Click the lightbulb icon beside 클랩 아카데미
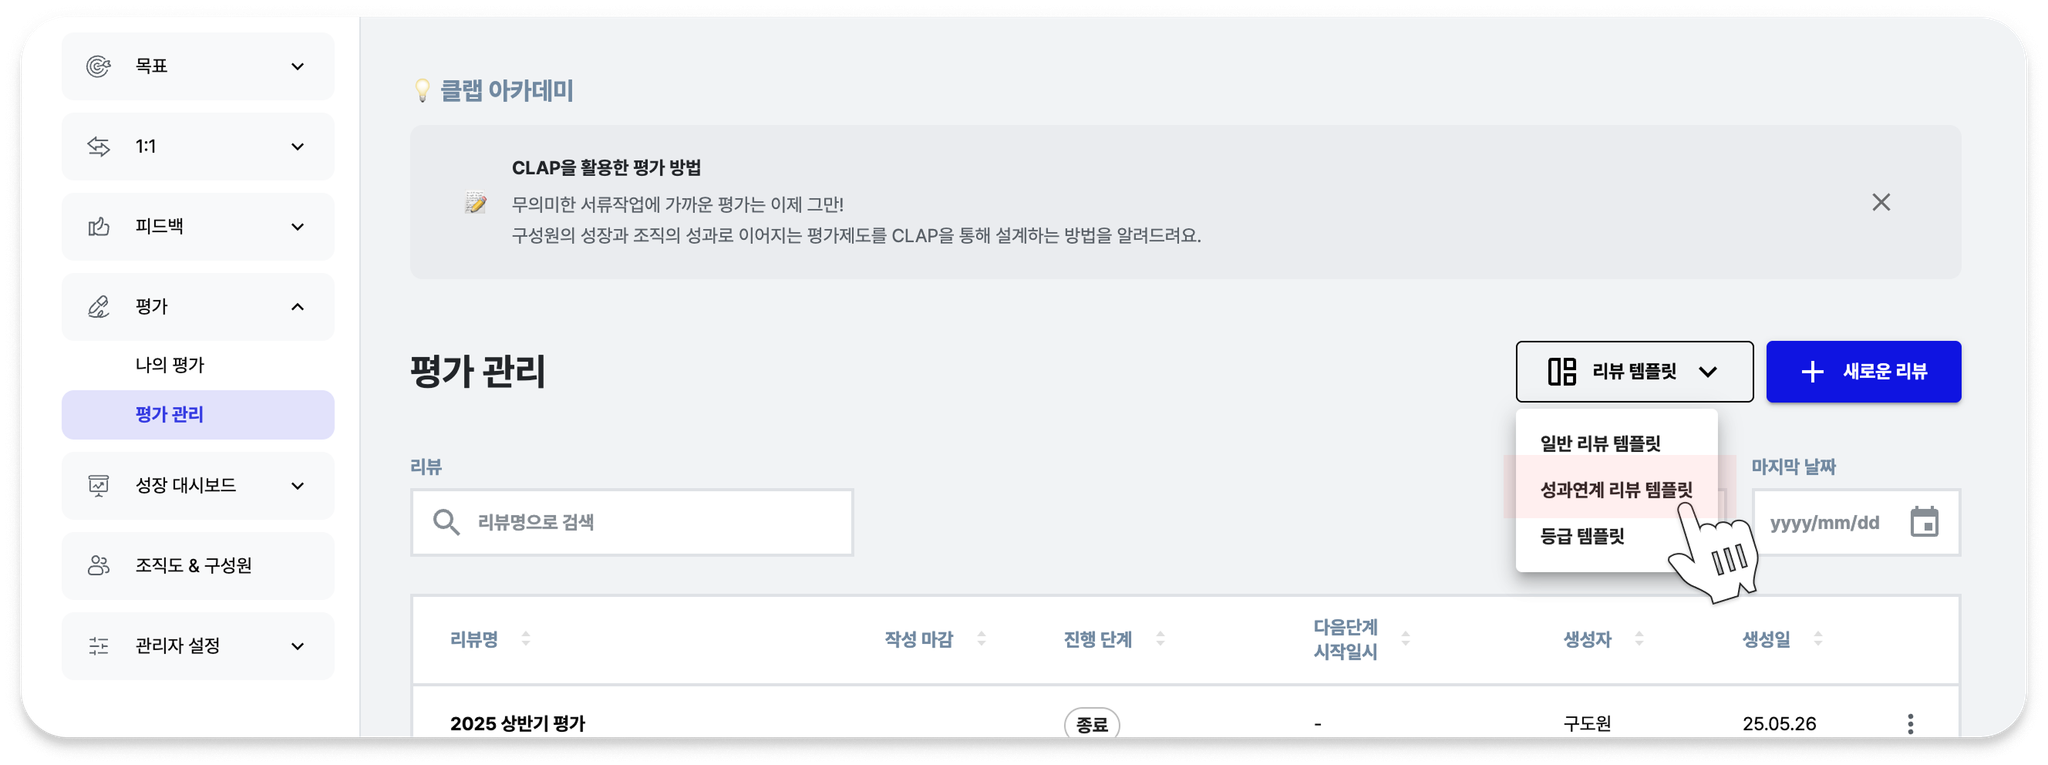Viewport: 2048px width, 765px height. coord(422,90)
